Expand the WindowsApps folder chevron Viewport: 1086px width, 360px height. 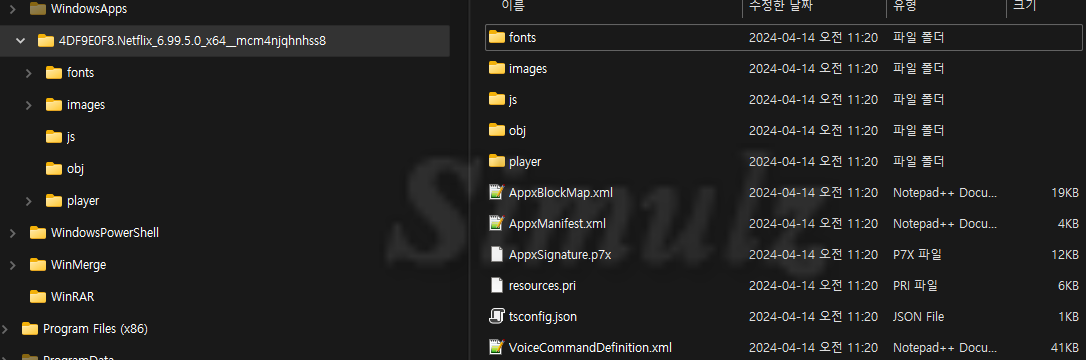pos(12,9)
